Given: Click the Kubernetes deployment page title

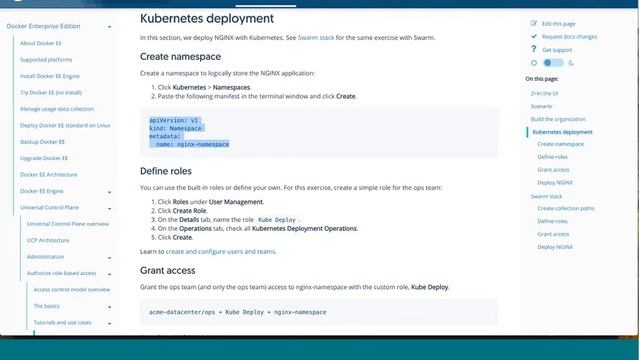Looking at the screenshot, I should tap(207, 18).
